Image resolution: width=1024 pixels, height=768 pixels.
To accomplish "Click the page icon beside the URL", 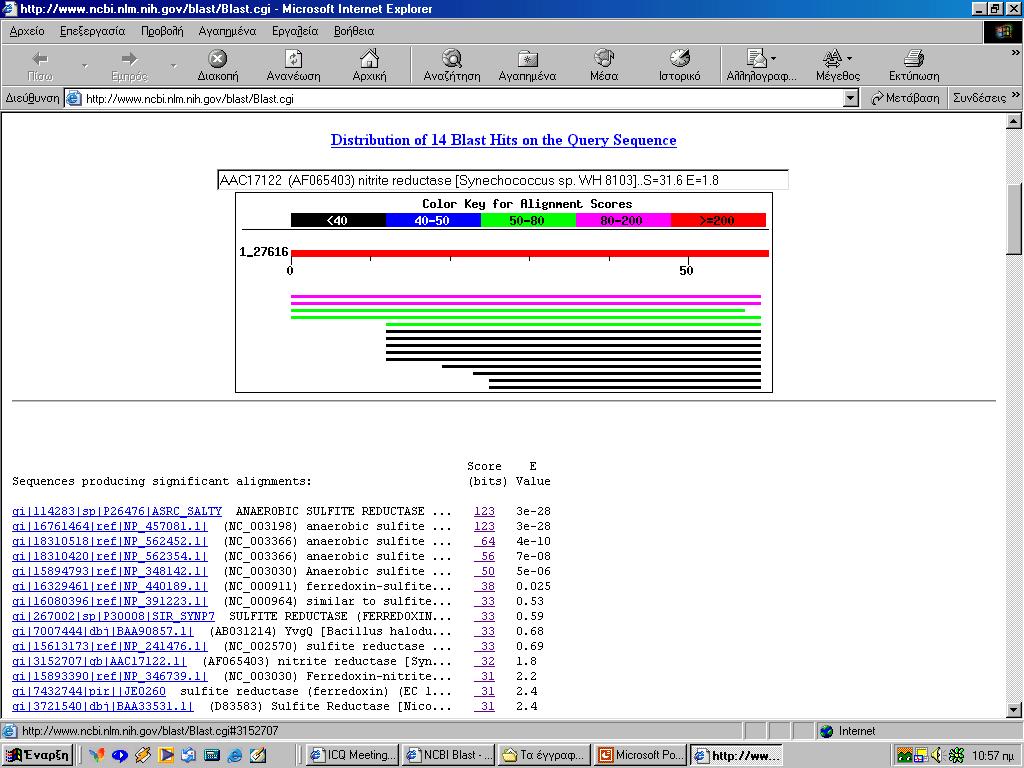I will (x=74, y=99).
